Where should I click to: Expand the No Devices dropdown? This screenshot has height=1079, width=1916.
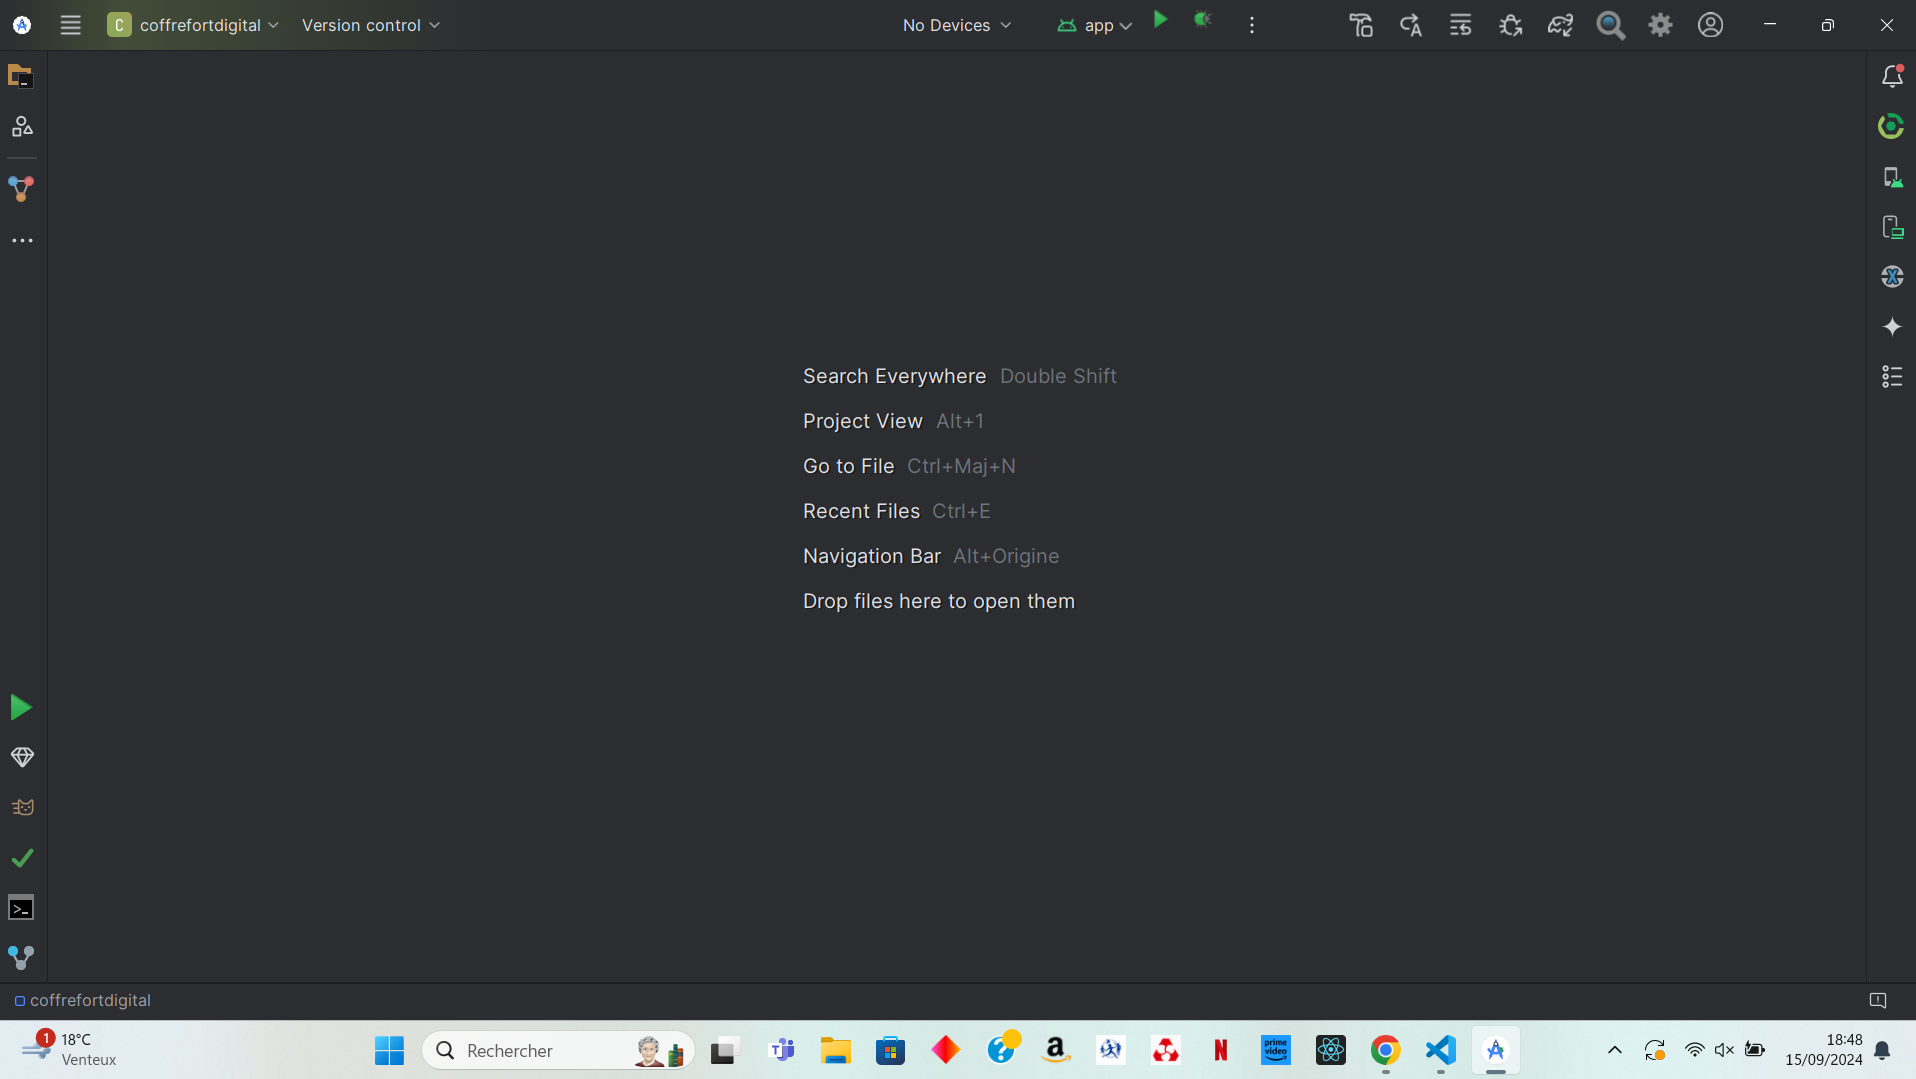click(x=956, y=25)
